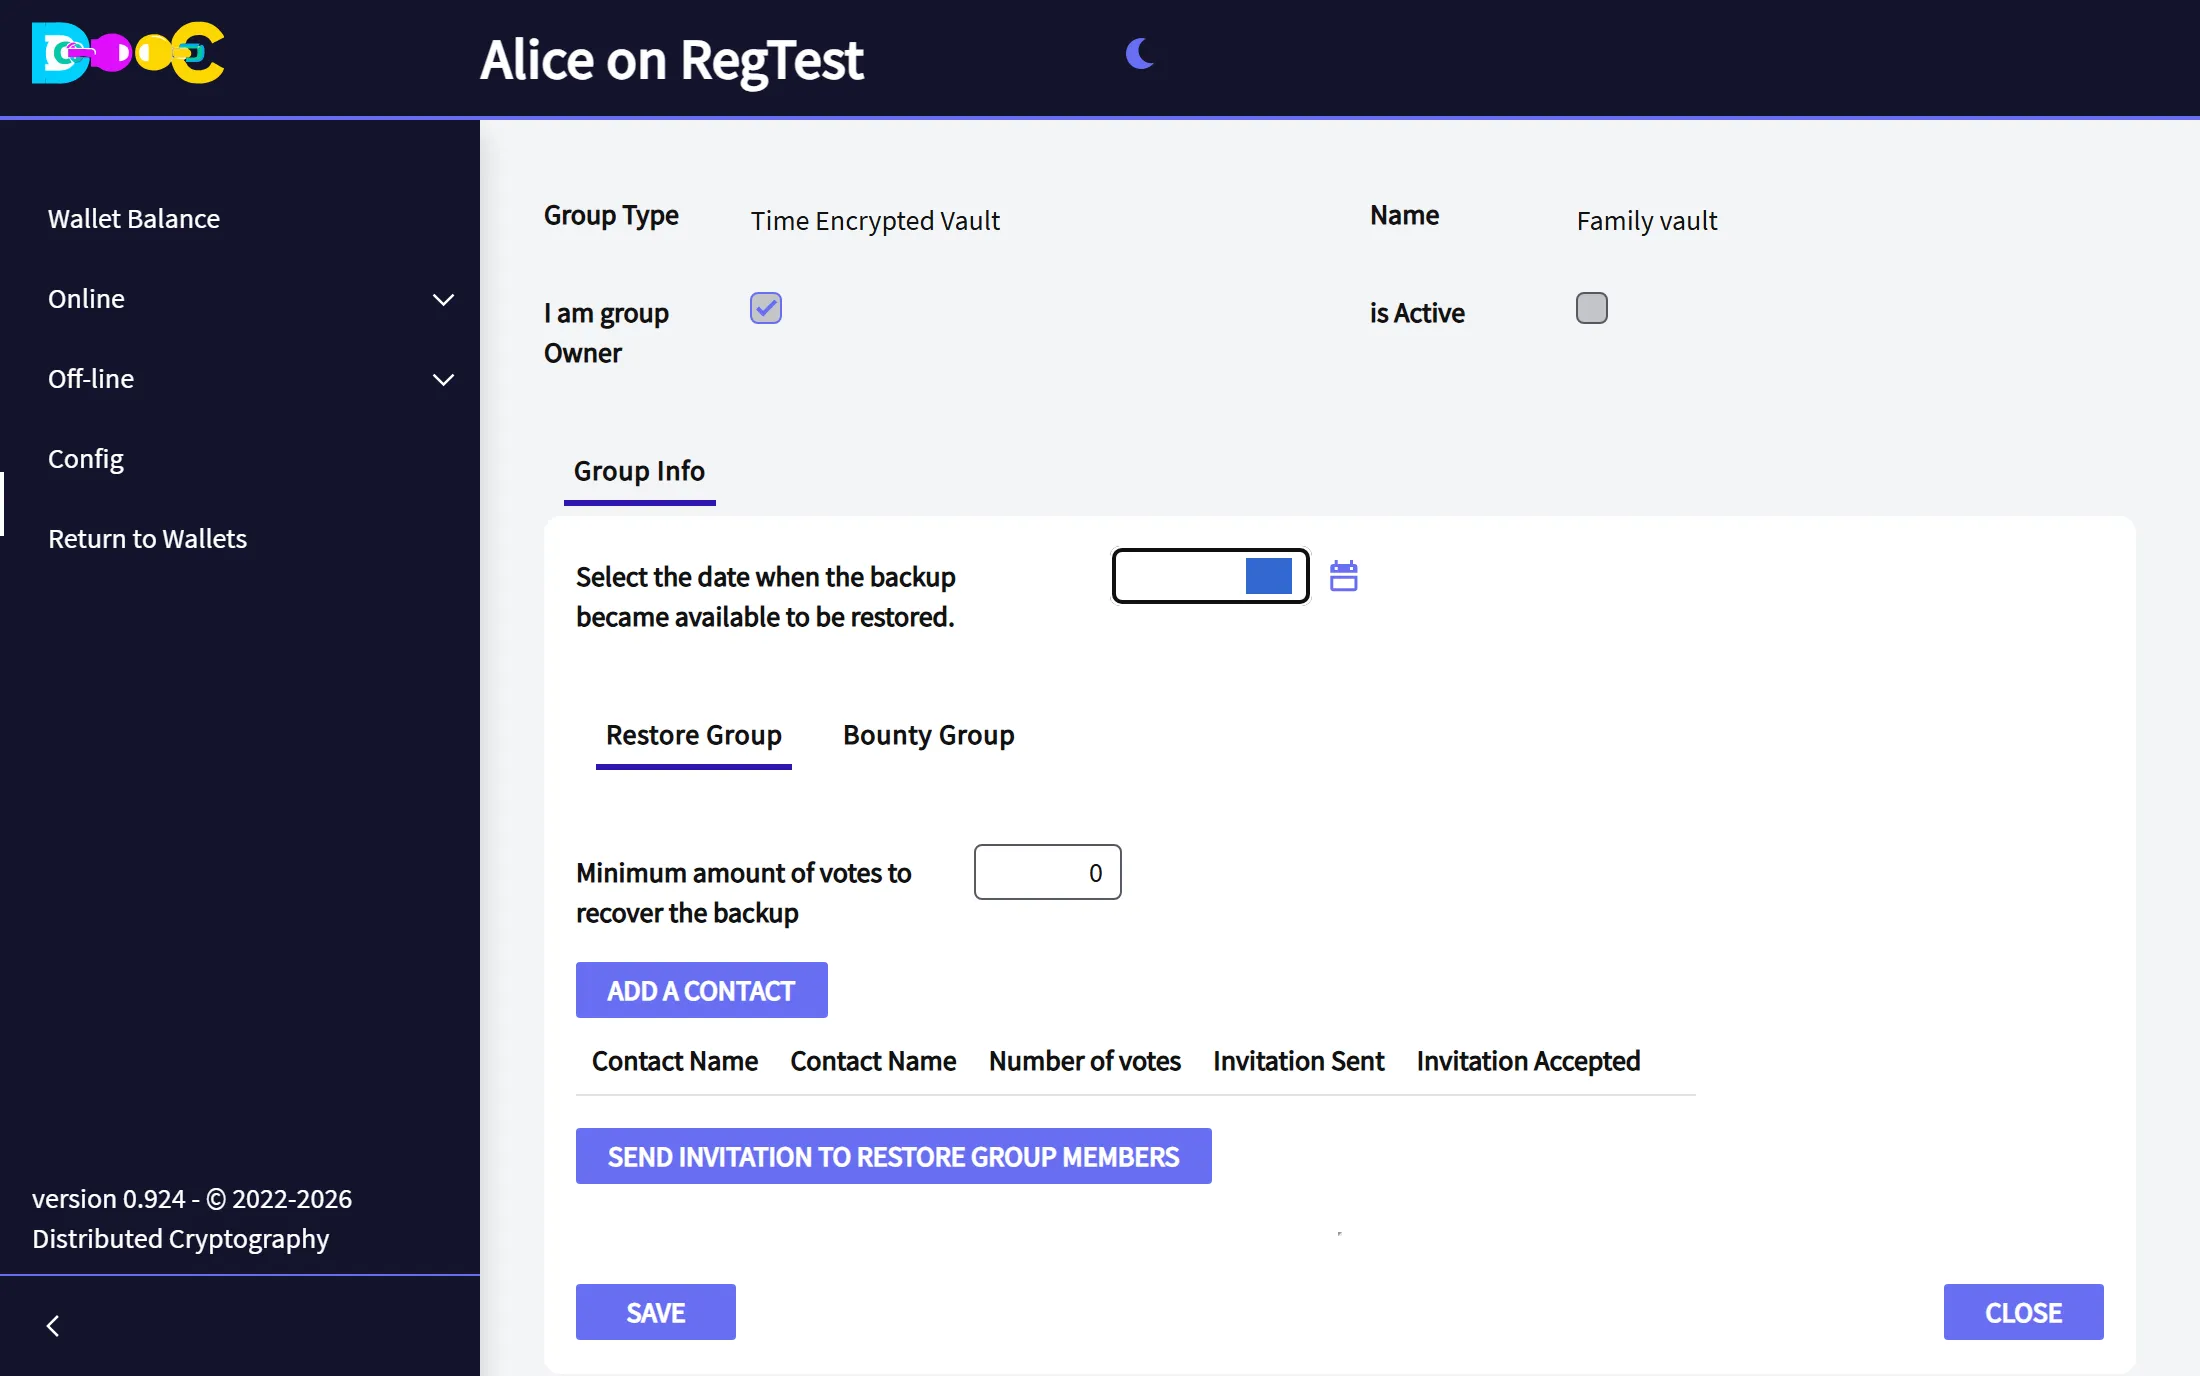Click the ADD A CONTACT button
The width and height of the screenshot is (2200, 1376).
click(702, 990)
